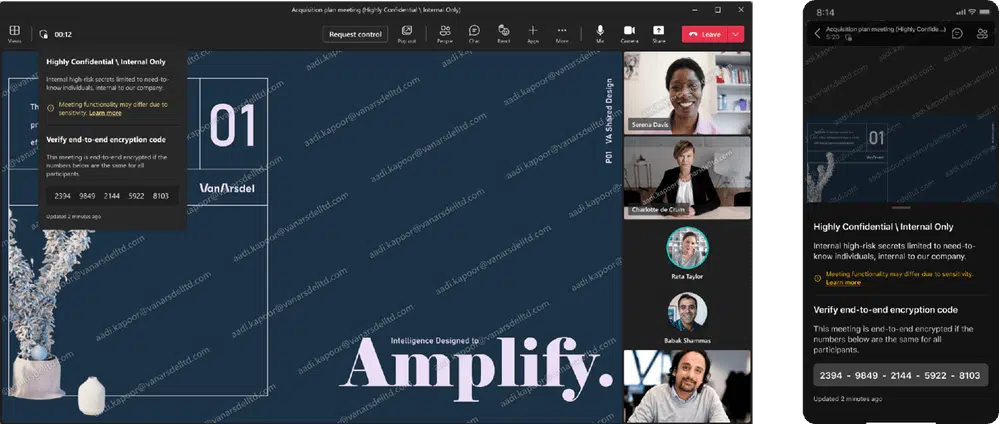Image resolution: width=999 pixels, height=424 pixels.
Task: Click the Share content icon
Action: pyautogui.click(x=659, y=34)
